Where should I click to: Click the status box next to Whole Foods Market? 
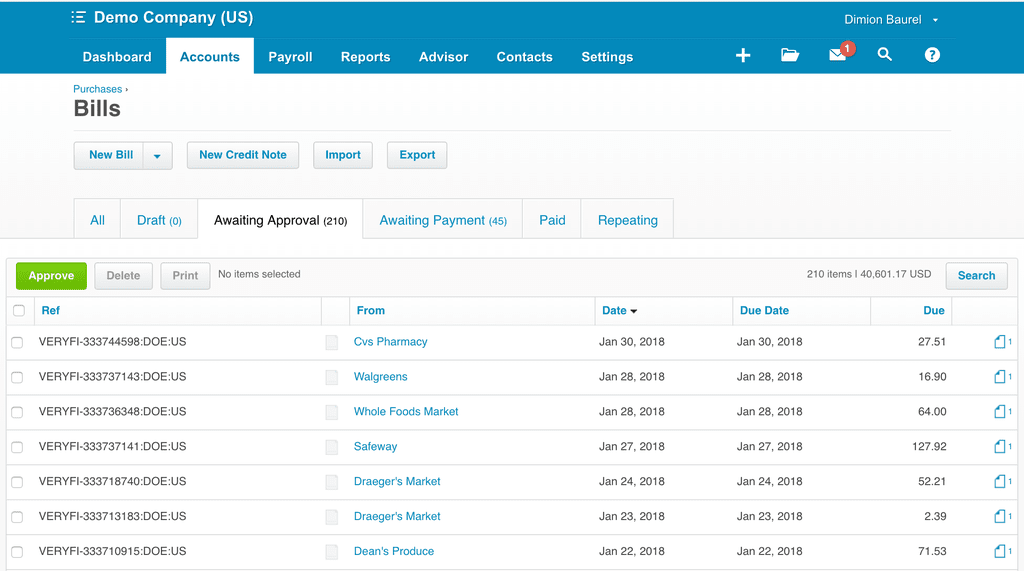(x=332, y=412)
